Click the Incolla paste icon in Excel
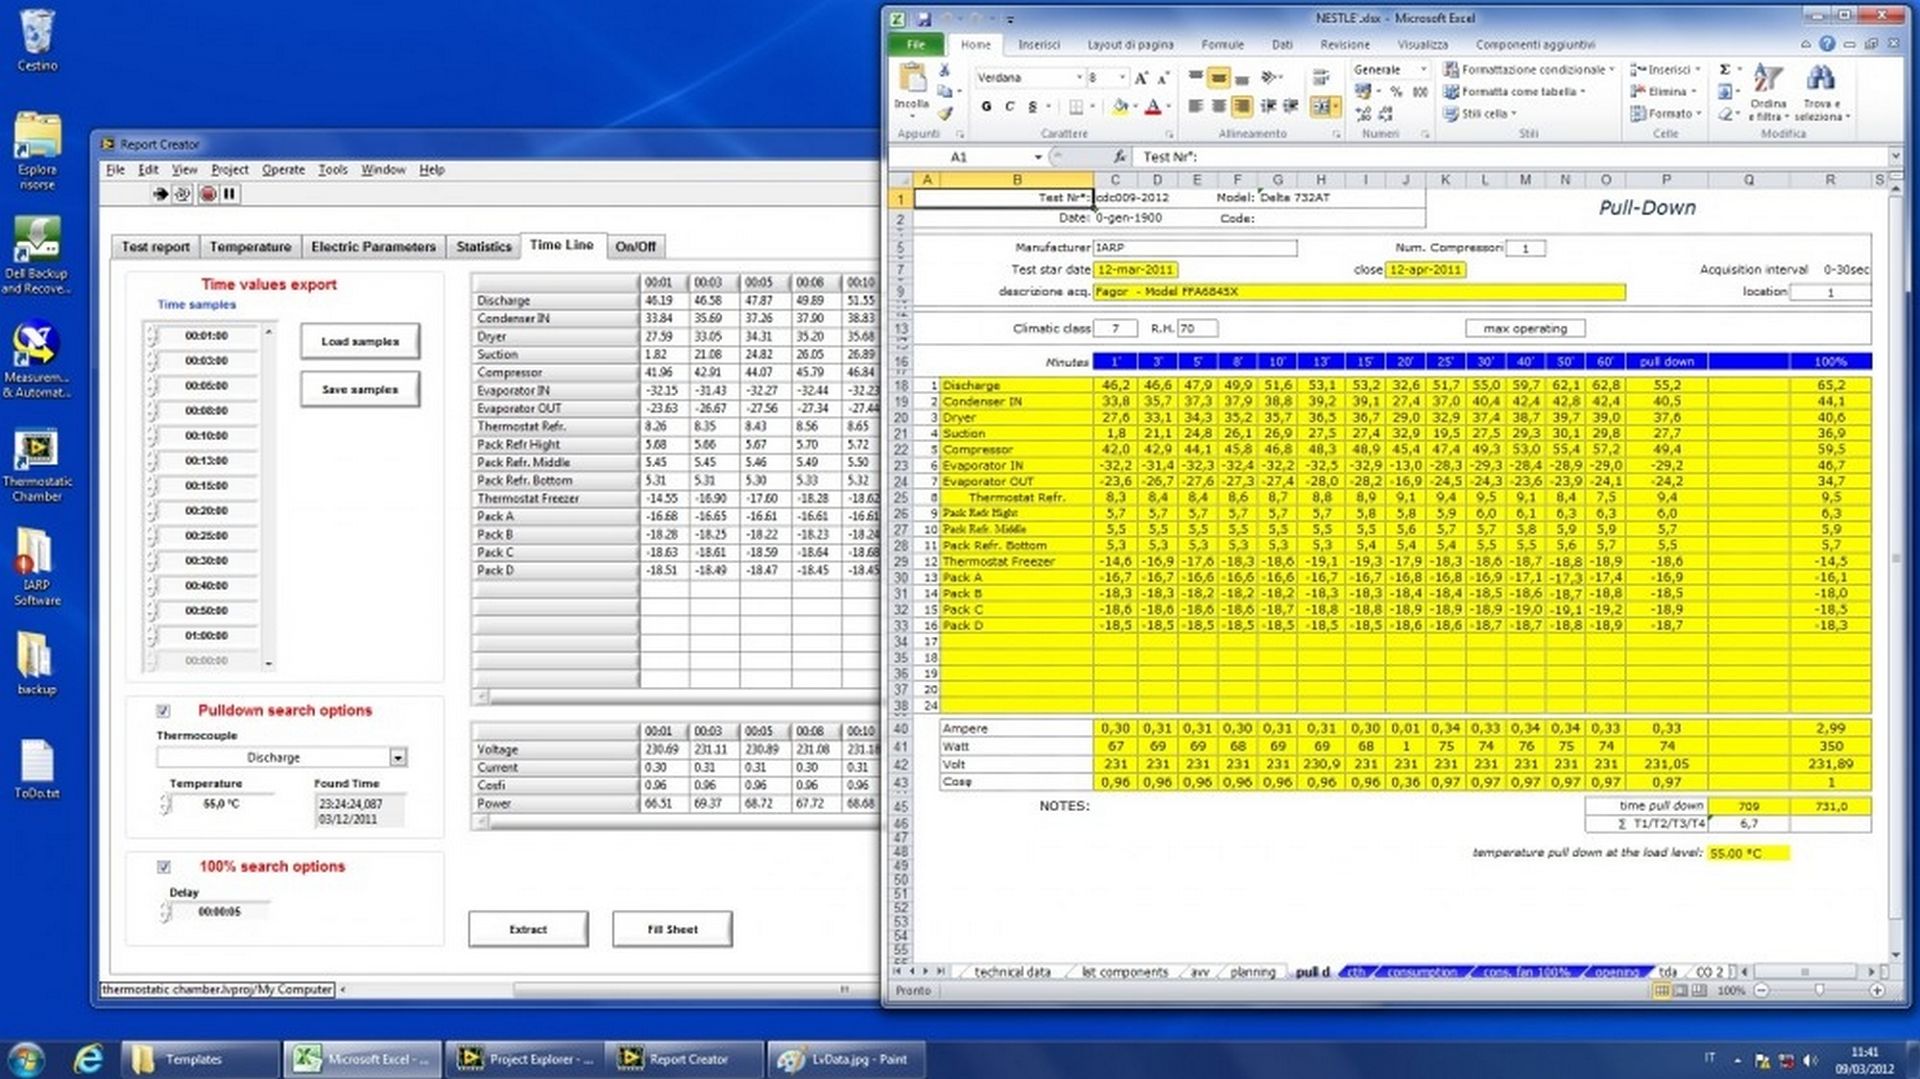This screenshot has height=1079, width=1920. tap(911, 79)
